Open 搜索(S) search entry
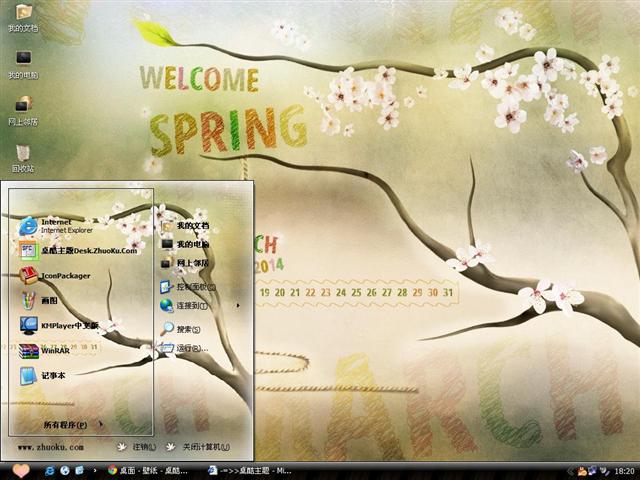The image size is (640, 480). coord(181,329)
